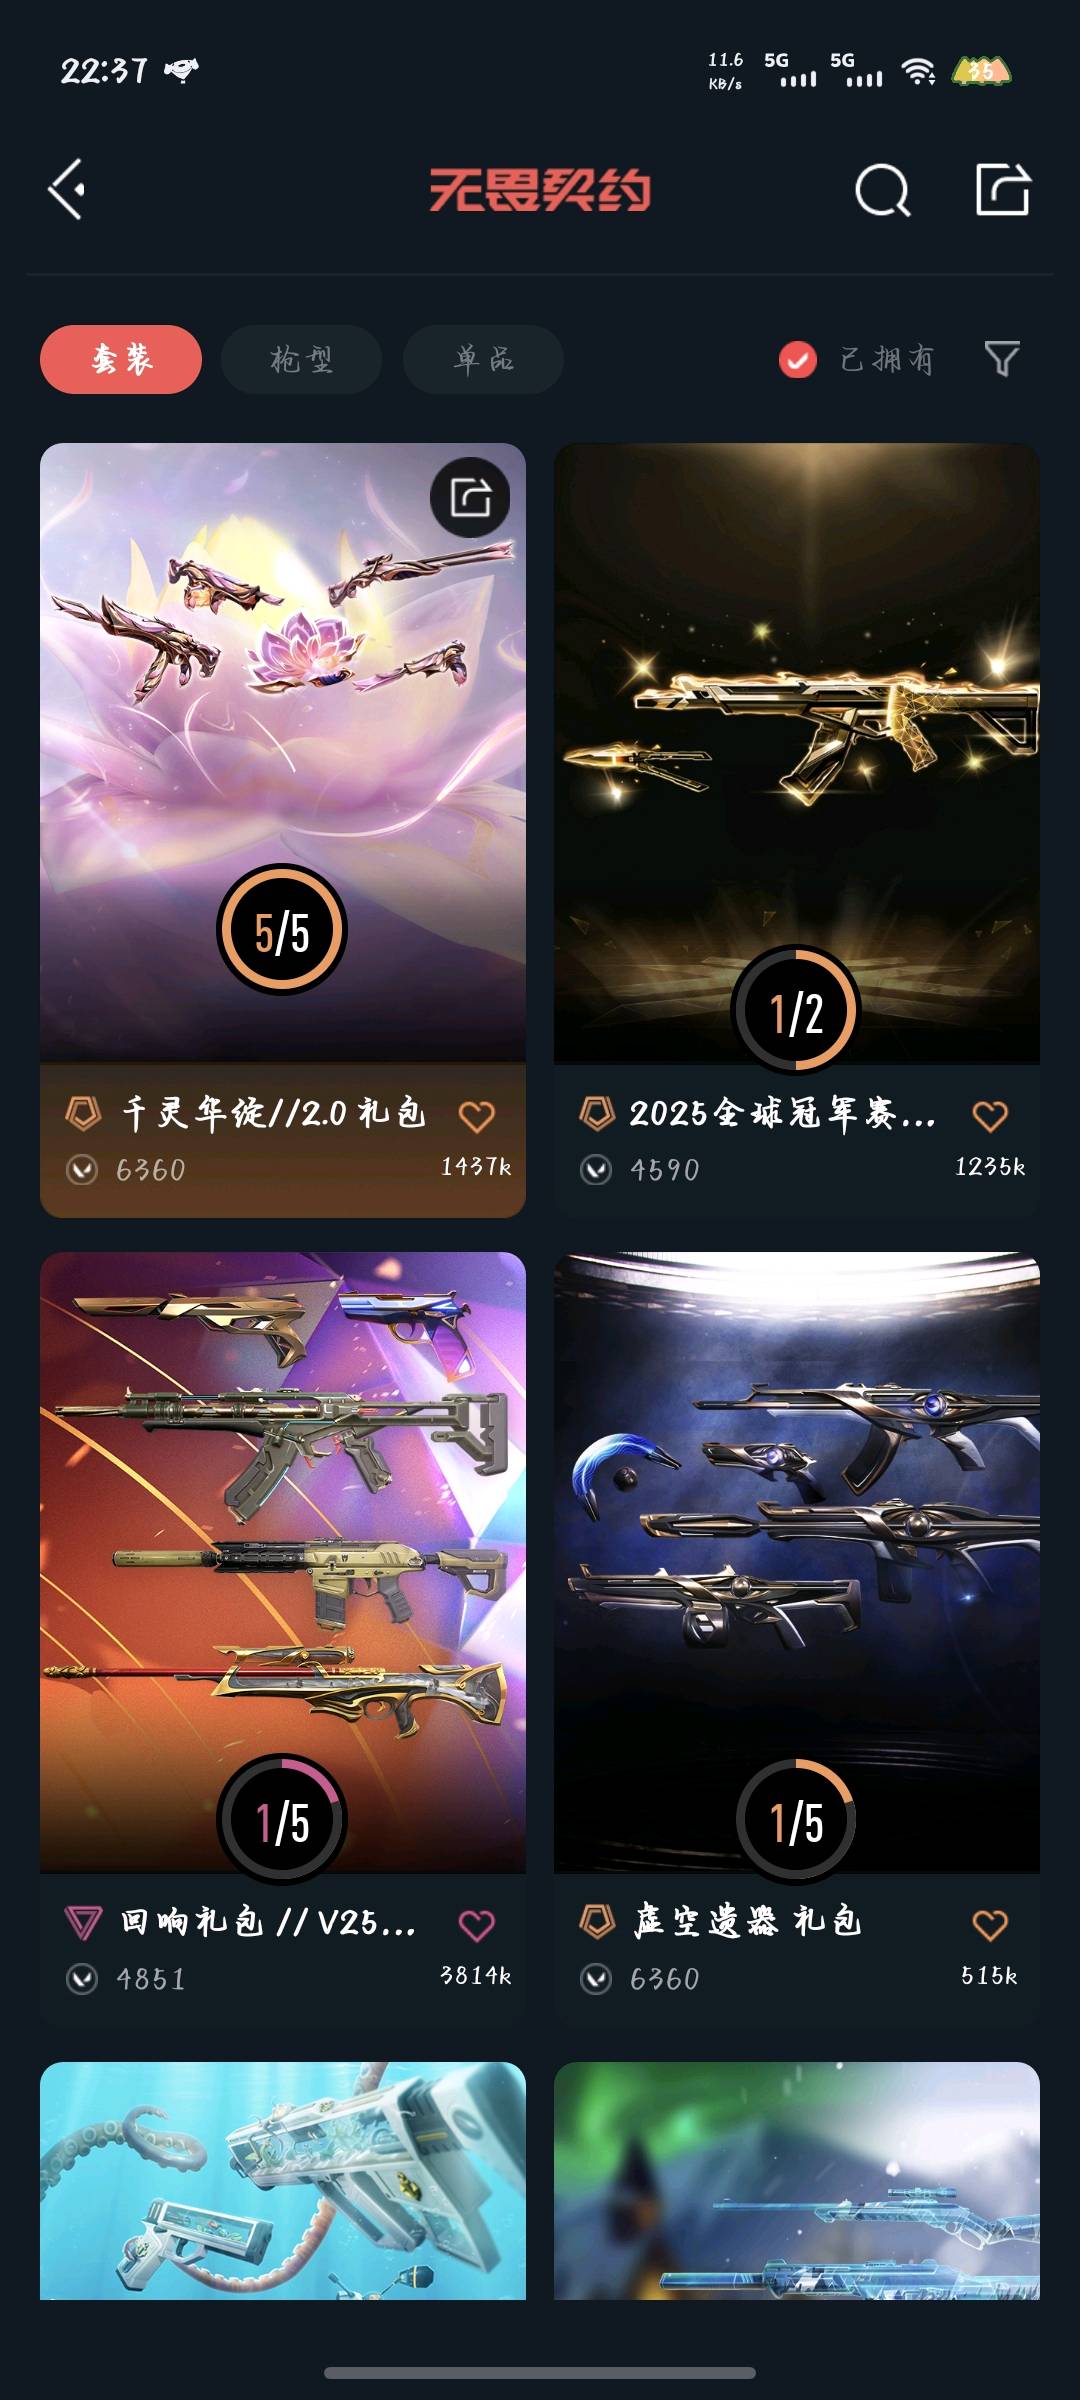Switch to the 枪型 tab
This screenshot has height=2400, width=1080.
[301, 359]
